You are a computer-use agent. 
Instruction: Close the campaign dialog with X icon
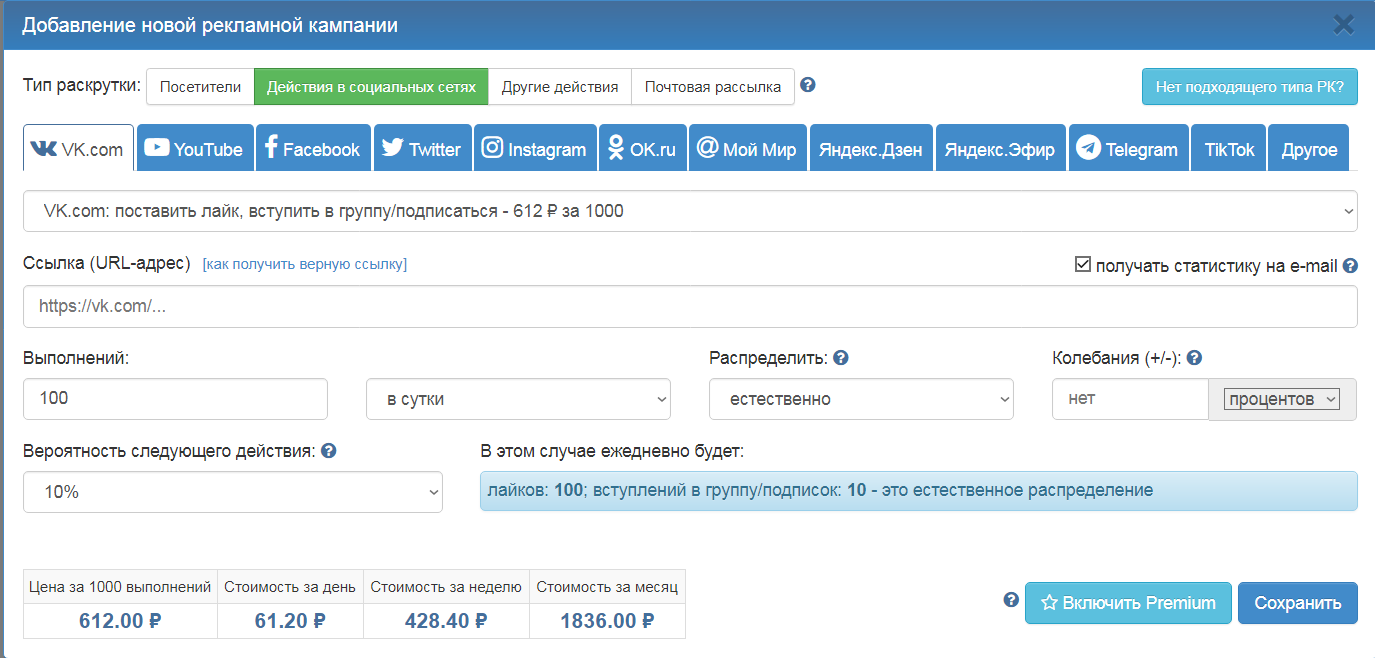1344,25
